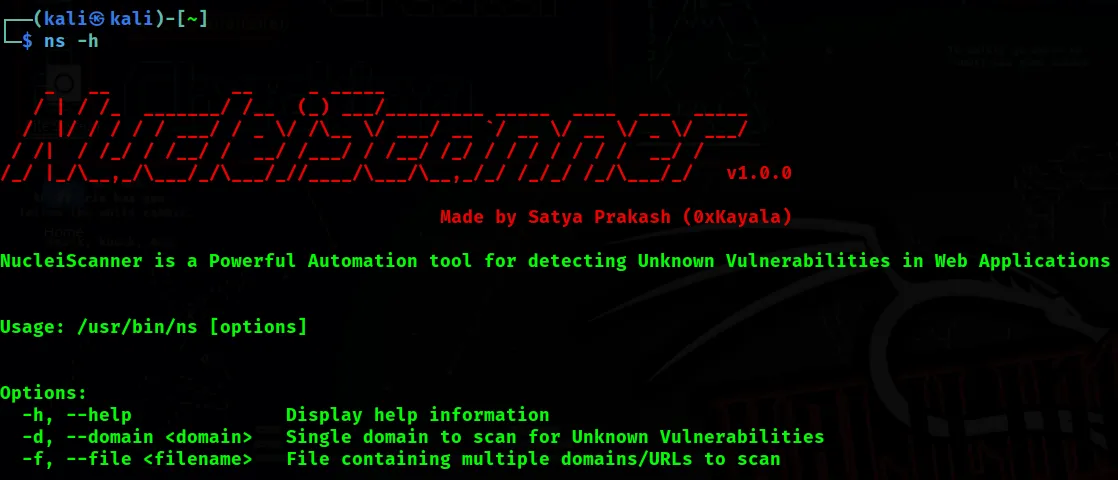1118x480 pixels.
Task: Select the '-f, --file <filename>' option flag
Action: [x=137, y=459]
